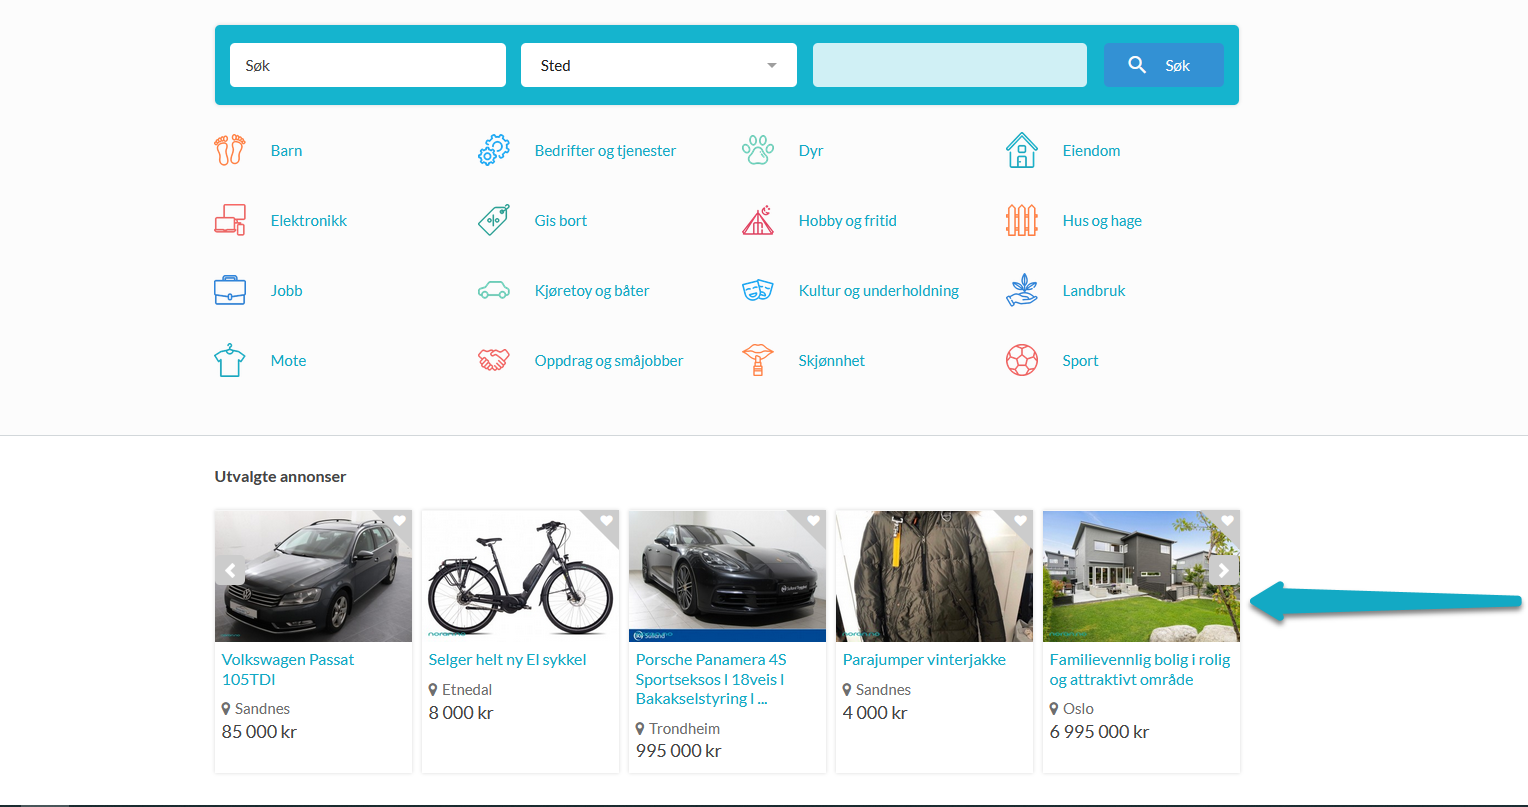Show next featured ads with right arrow

pyautogui.click(x=1223, y=571)
